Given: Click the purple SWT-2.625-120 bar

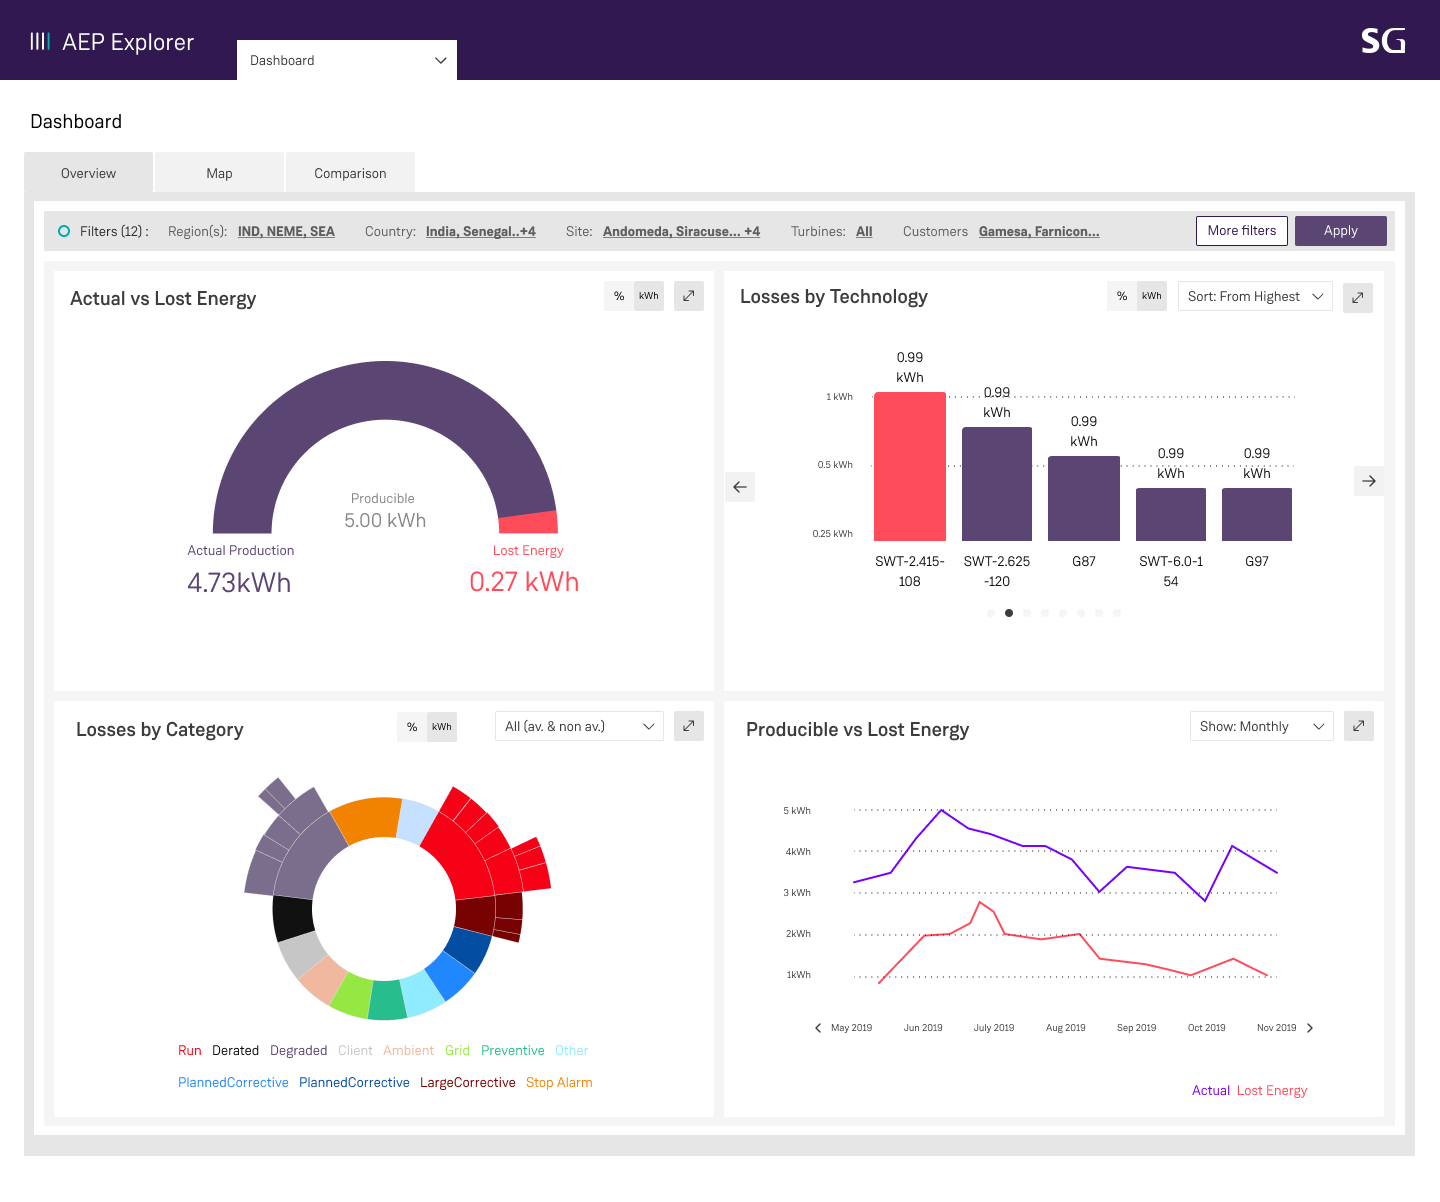Looking at the screenshot, I should coord(997,484).
